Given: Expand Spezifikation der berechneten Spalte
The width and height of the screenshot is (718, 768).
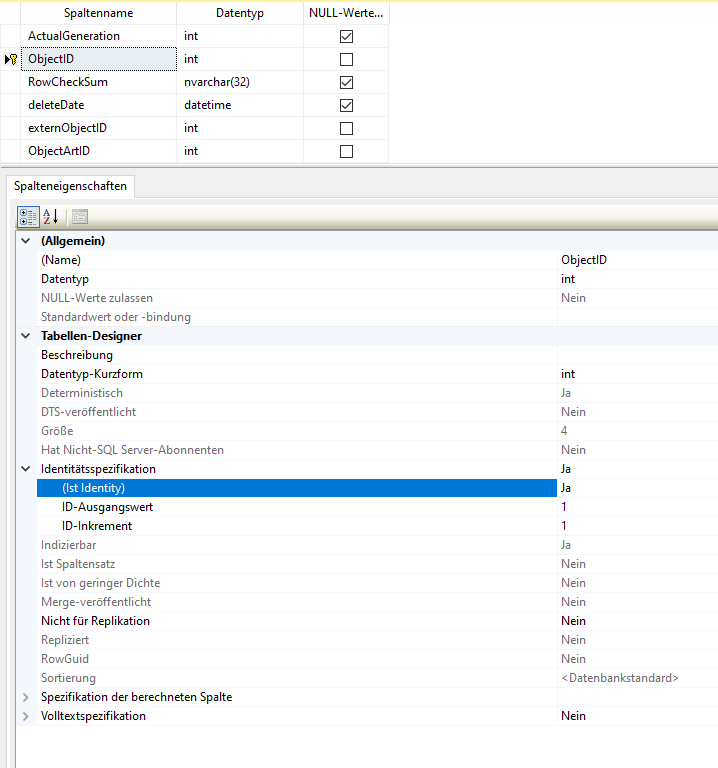Looking at the screenshot, I should pos(26,697).
